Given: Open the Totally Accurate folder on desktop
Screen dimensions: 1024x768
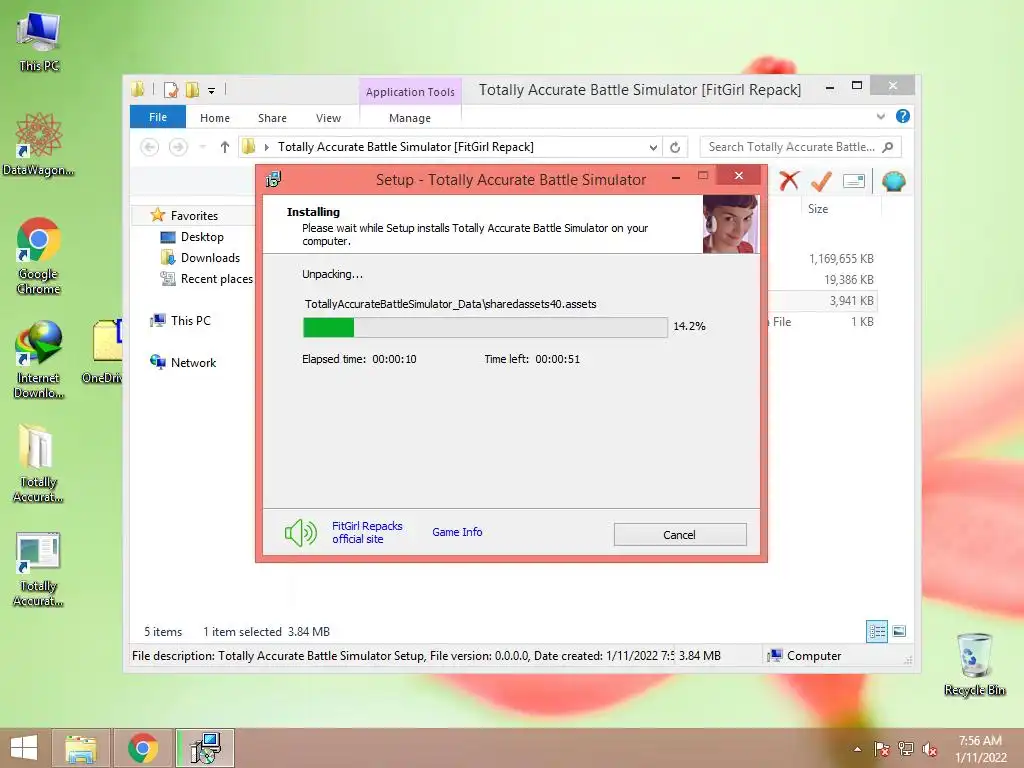Looking at the screenshot, I should pos(39,464).
